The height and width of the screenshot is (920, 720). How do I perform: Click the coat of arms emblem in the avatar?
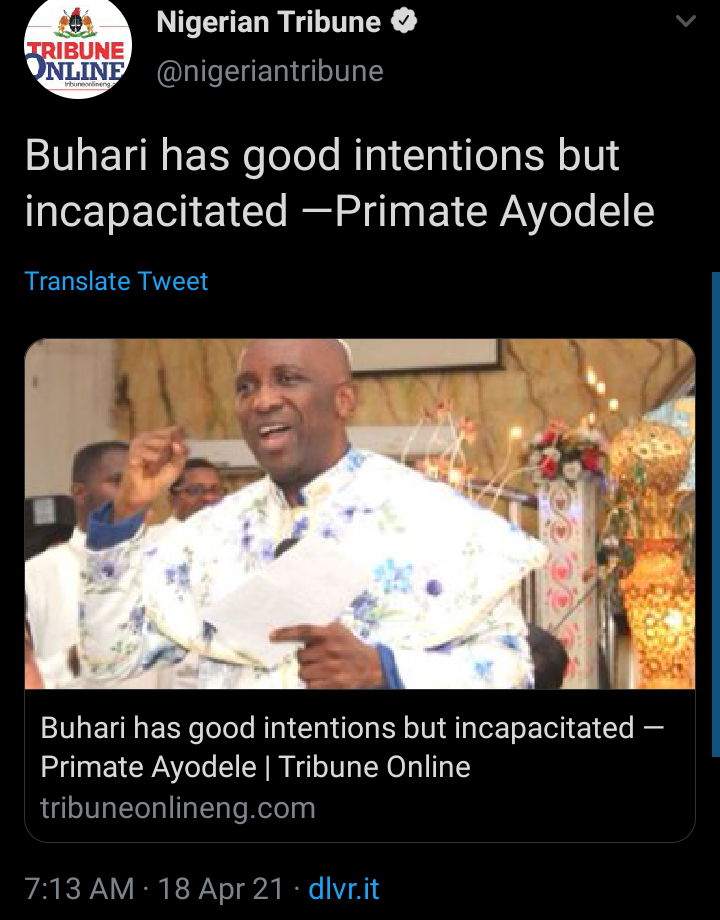[77, 23]
